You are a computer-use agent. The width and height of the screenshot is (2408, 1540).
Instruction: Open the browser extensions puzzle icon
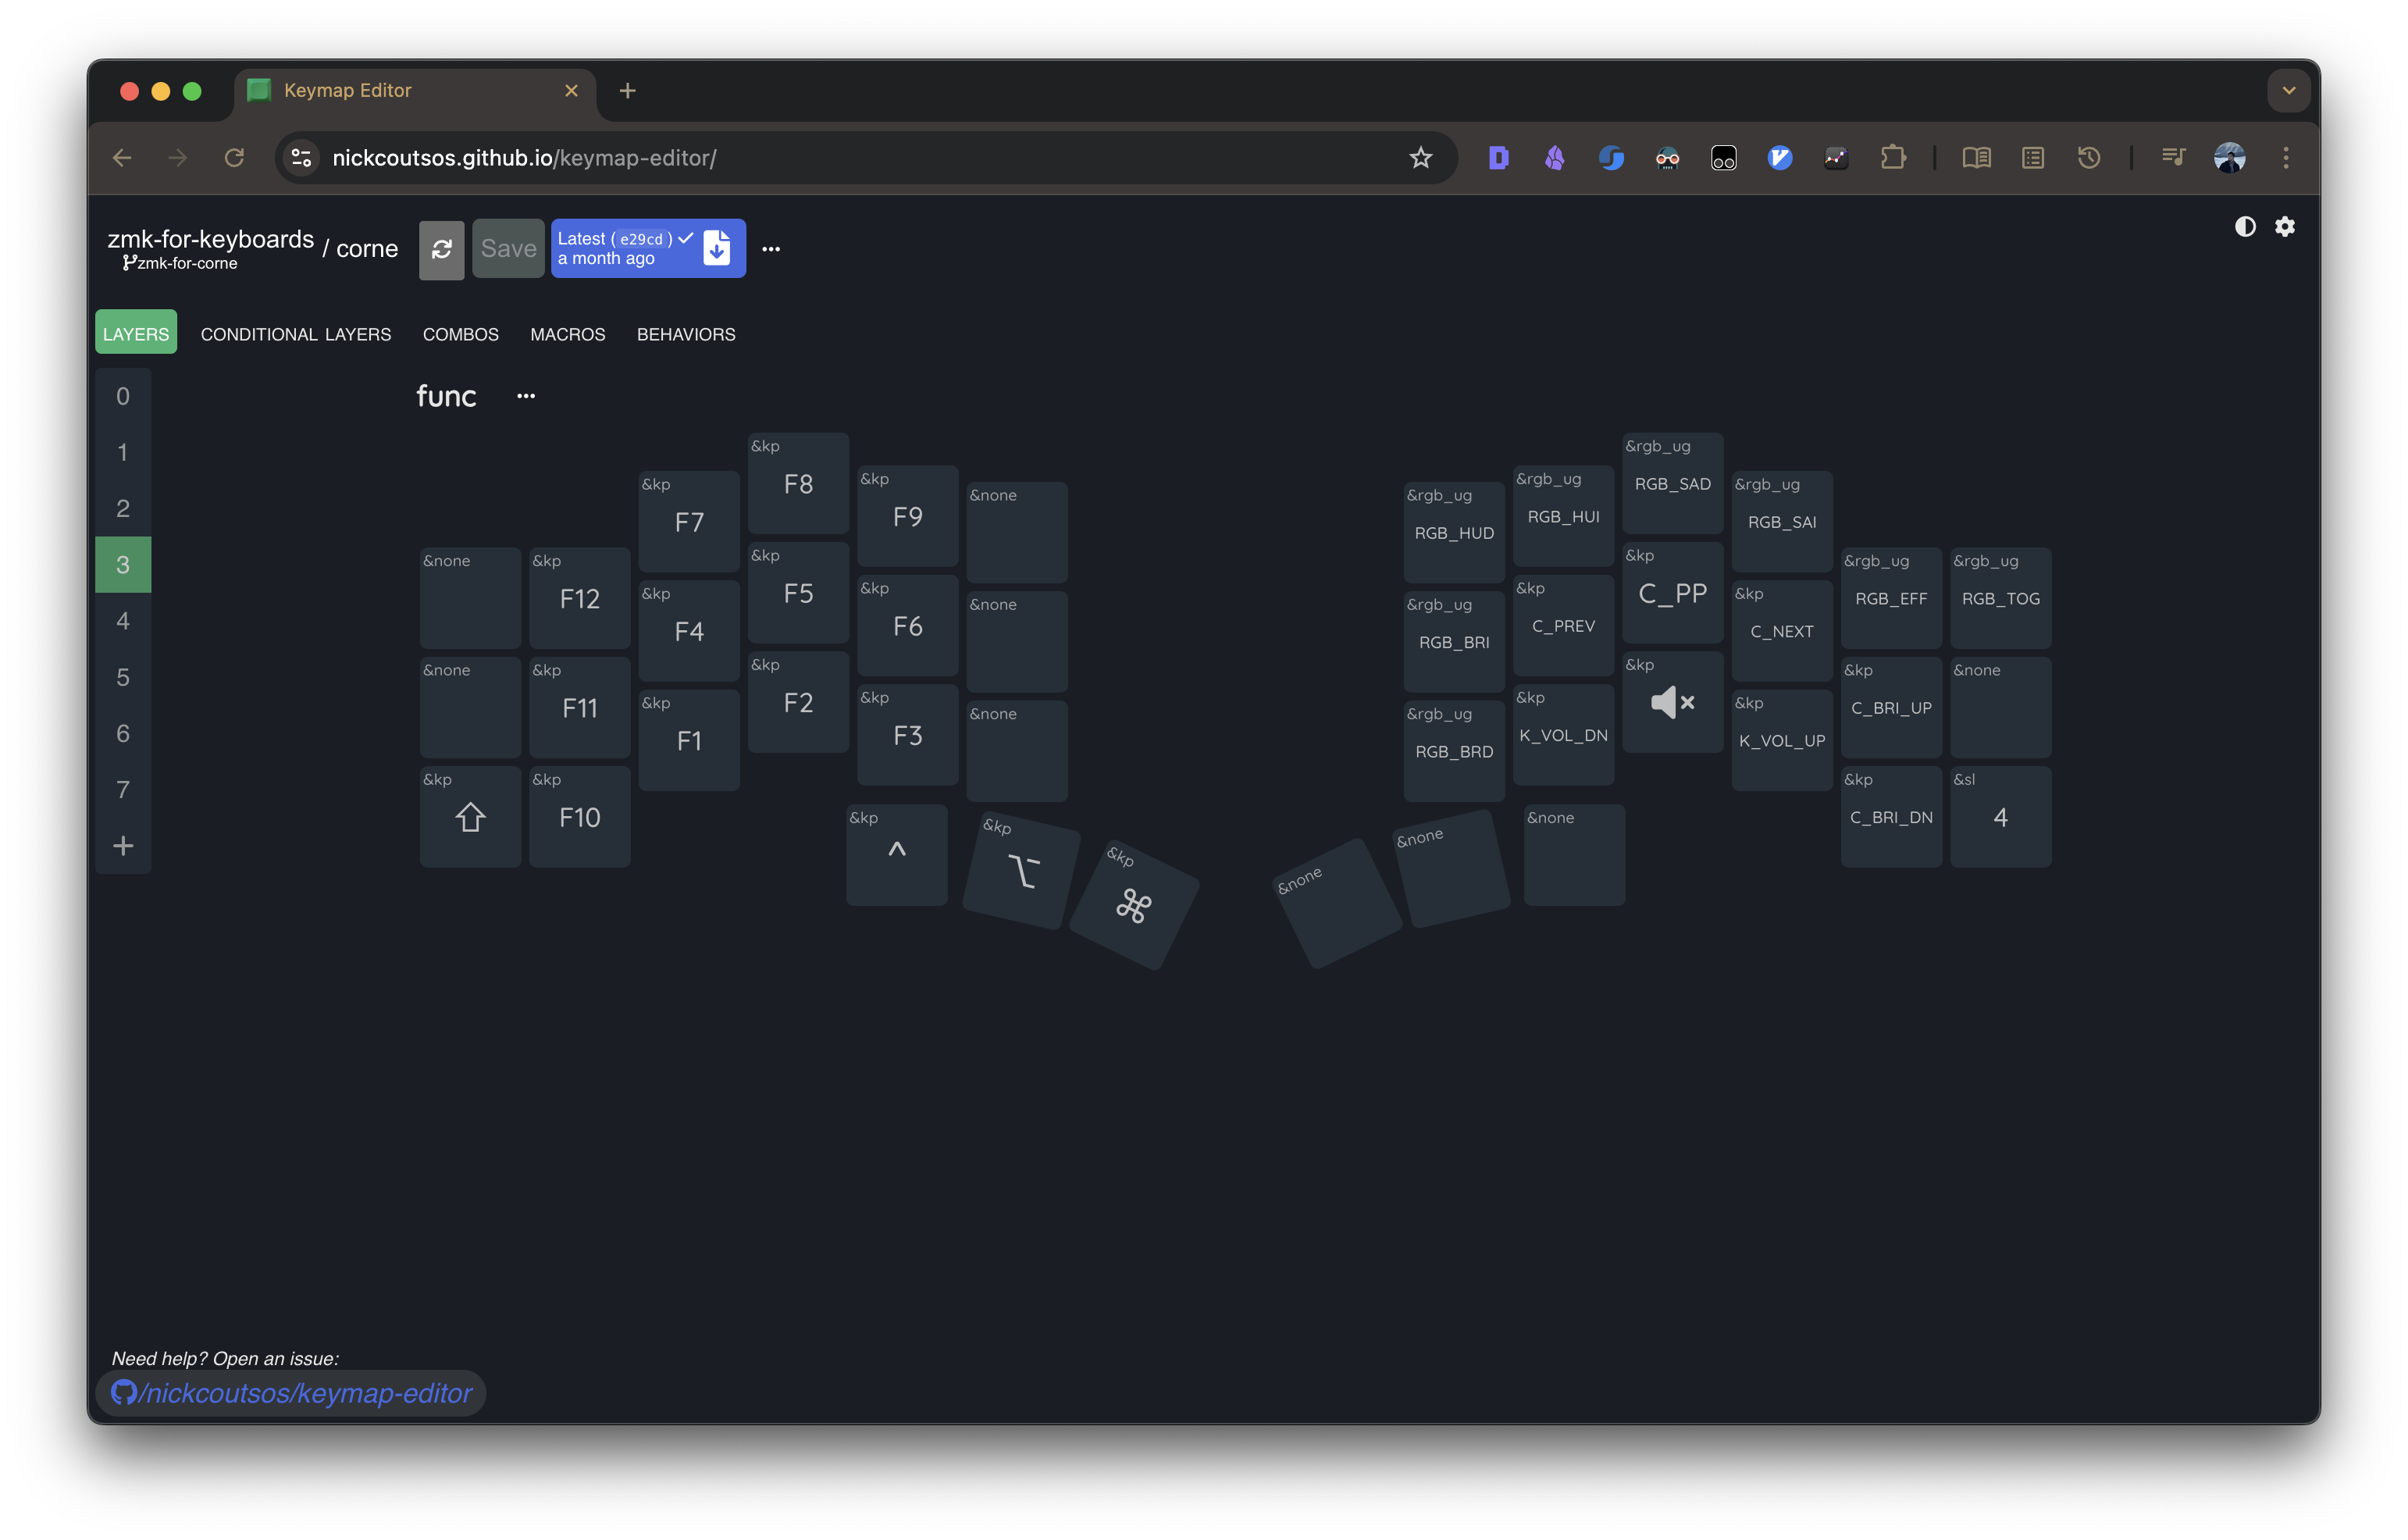click(x=1893, y=157)
